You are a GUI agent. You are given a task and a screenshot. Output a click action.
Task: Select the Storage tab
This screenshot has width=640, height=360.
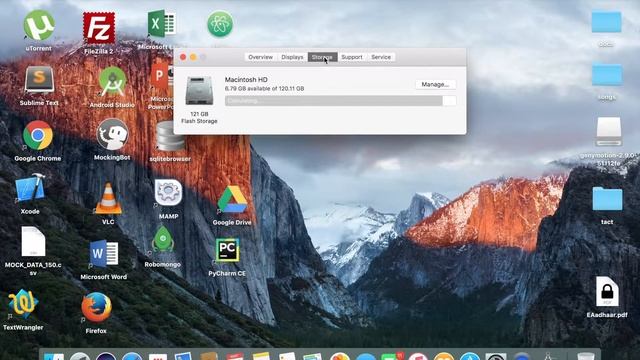pyautogui.click(x=322, y=57)
